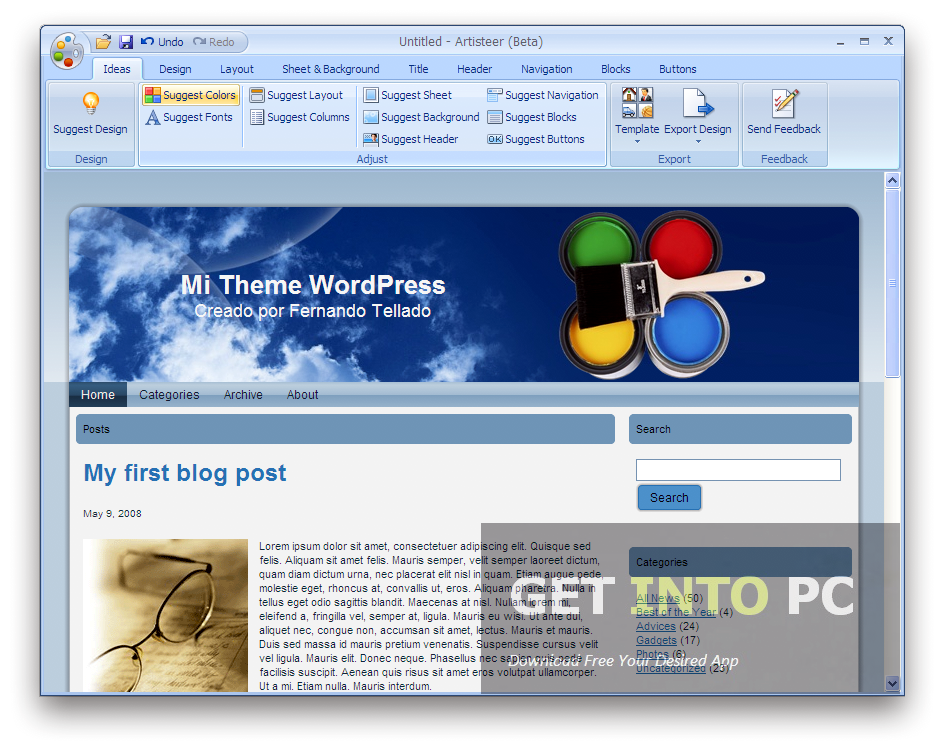Open the Buttons ribbon tab
Viewport: 945px width, 751px height.
(677, 69)
